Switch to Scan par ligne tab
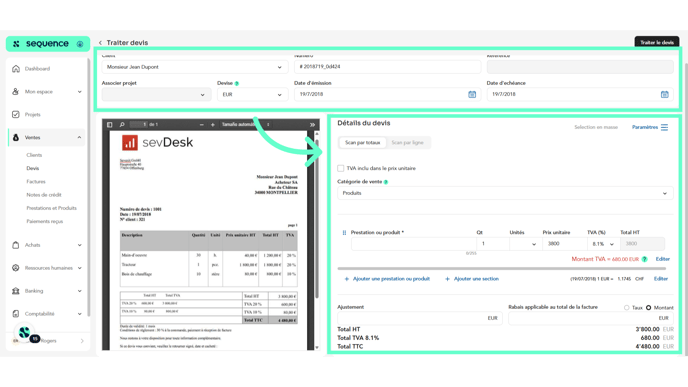Image resolution: width=688 pixels, height=387 pixels. tap(407, 143)
